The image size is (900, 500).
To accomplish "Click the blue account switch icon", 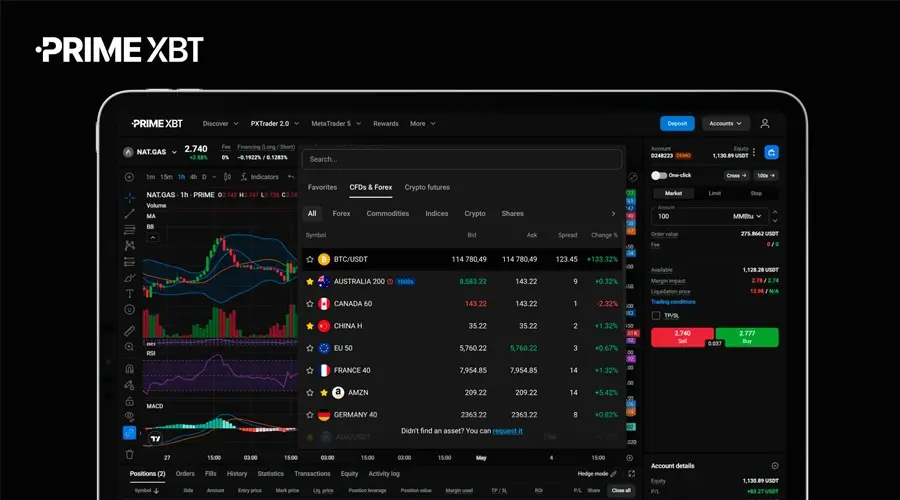I will (x=771, y=152).
